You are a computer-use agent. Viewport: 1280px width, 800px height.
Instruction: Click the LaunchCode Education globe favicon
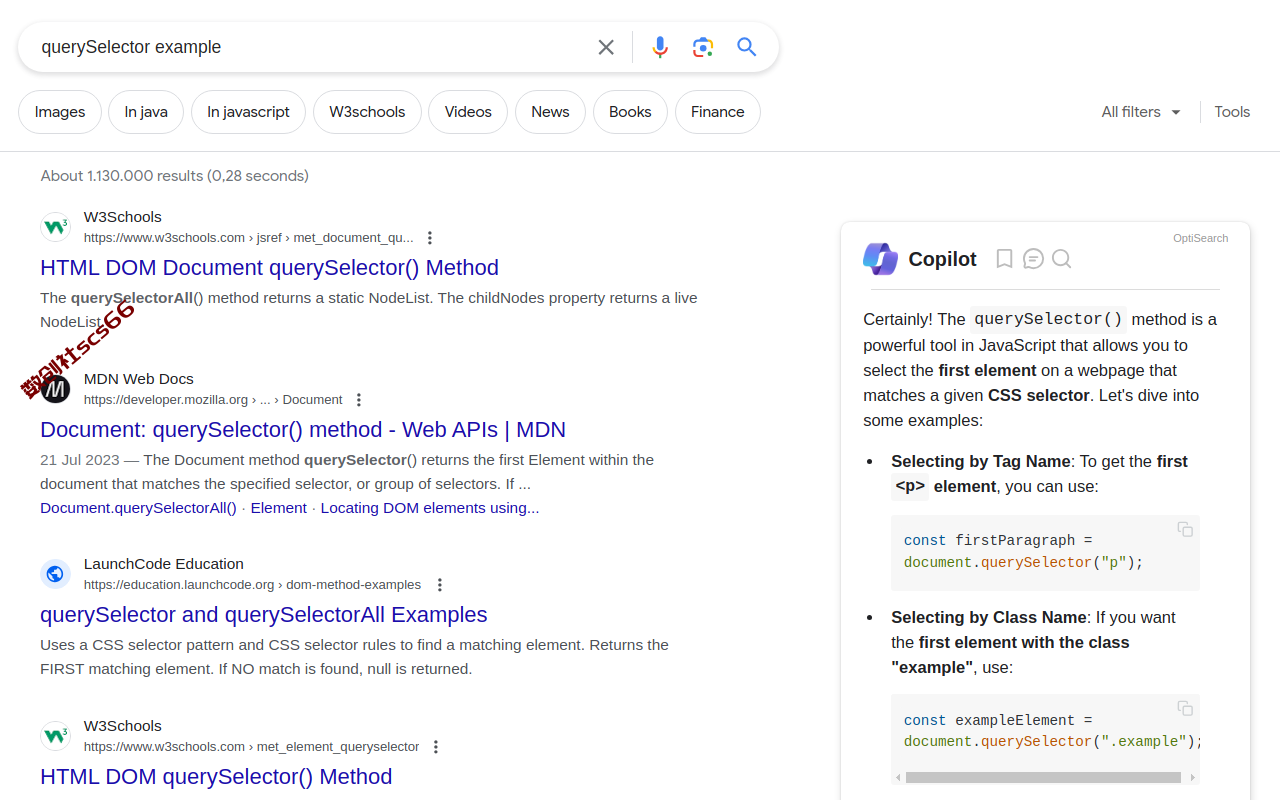(x=56, y=574)
